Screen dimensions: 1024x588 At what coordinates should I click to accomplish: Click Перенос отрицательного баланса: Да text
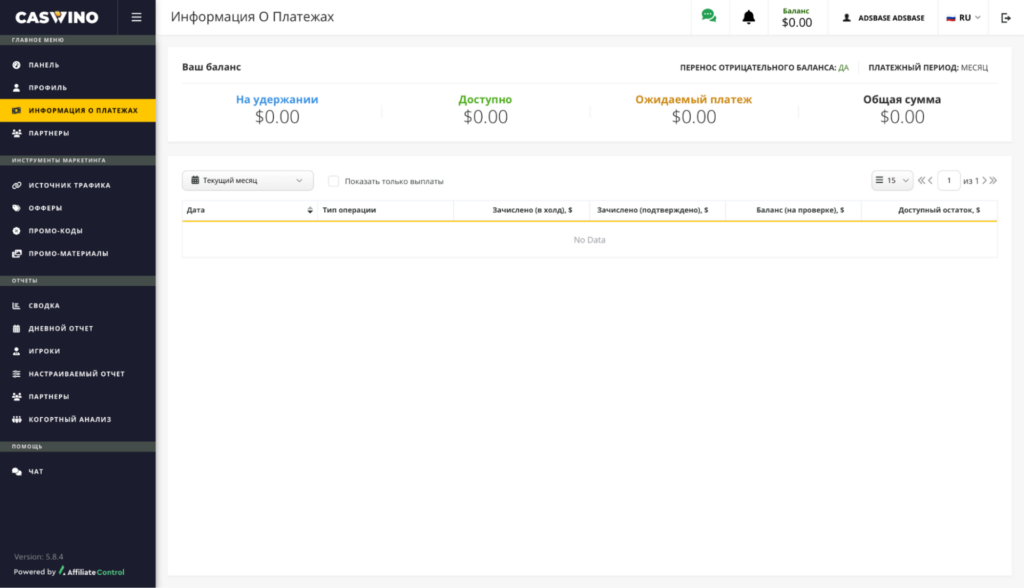tap(764, 67)
